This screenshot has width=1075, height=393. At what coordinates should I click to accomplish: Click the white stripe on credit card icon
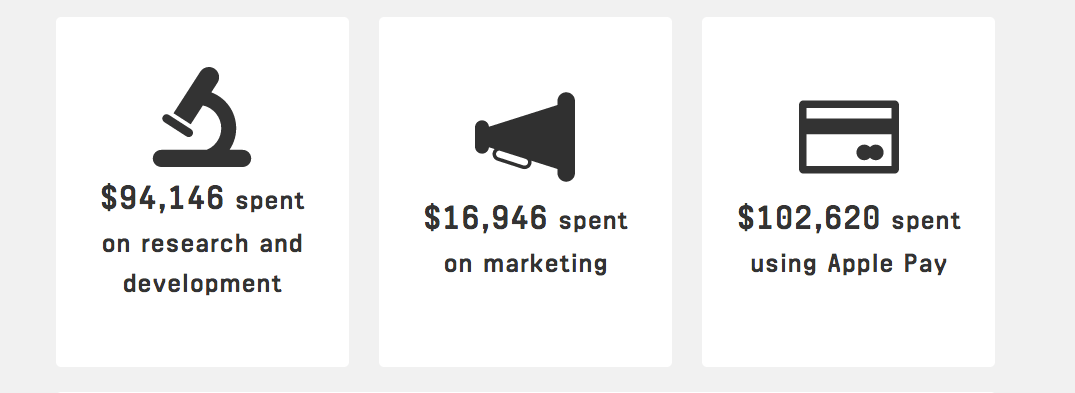849,113
